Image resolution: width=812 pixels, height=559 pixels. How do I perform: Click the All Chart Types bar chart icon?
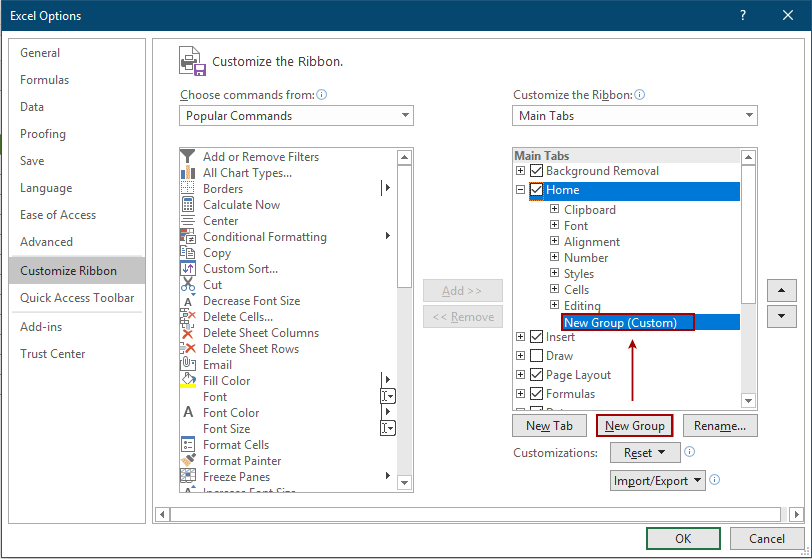(x=187, y=173)
